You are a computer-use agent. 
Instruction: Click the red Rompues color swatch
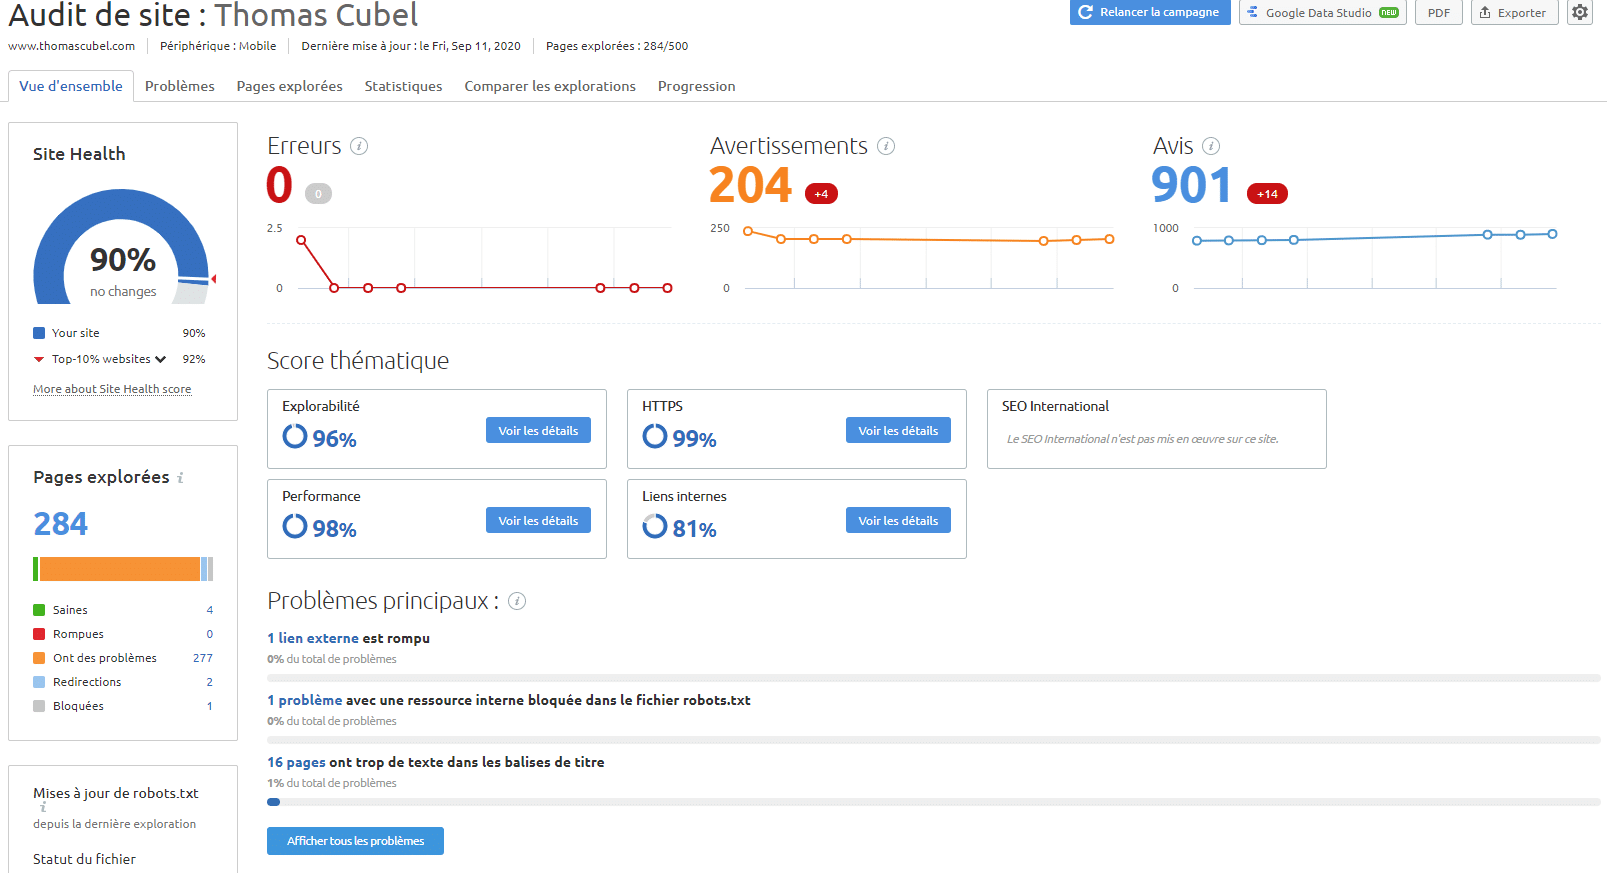pos(39,634)
